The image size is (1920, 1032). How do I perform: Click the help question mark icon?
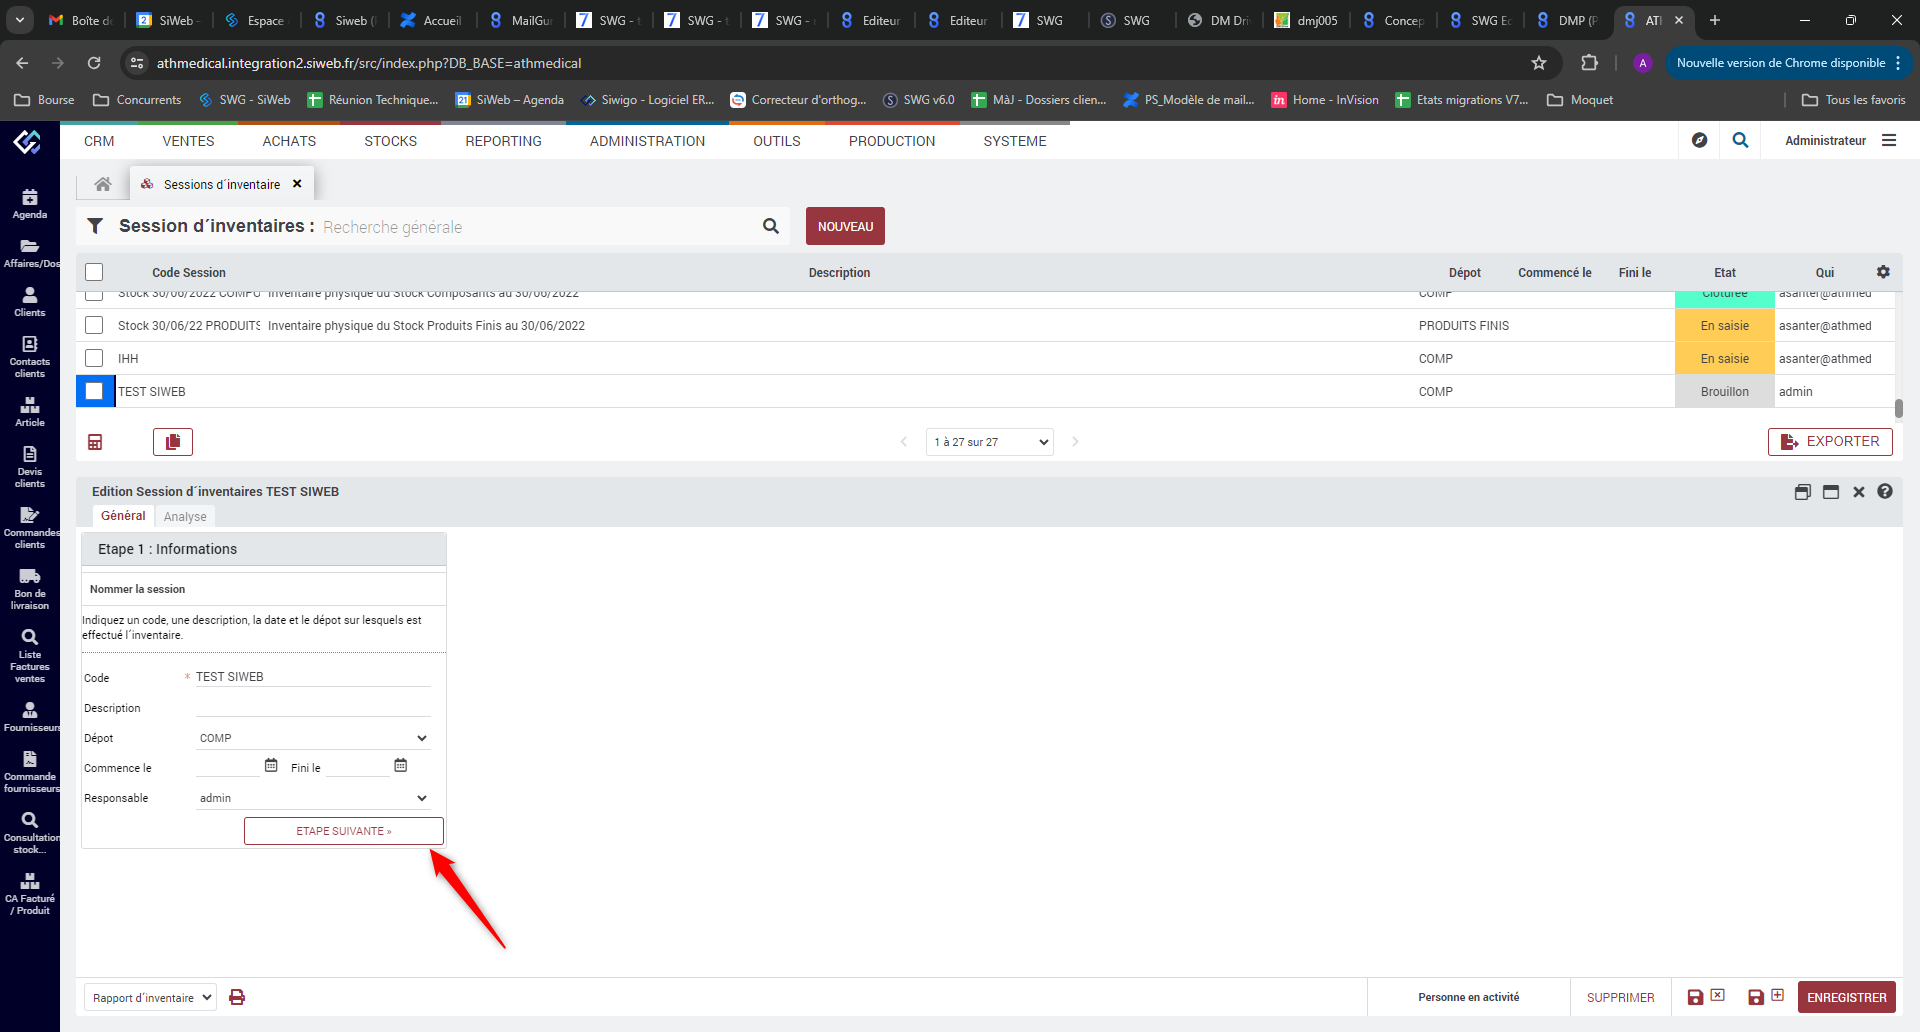coord(1885,492)
